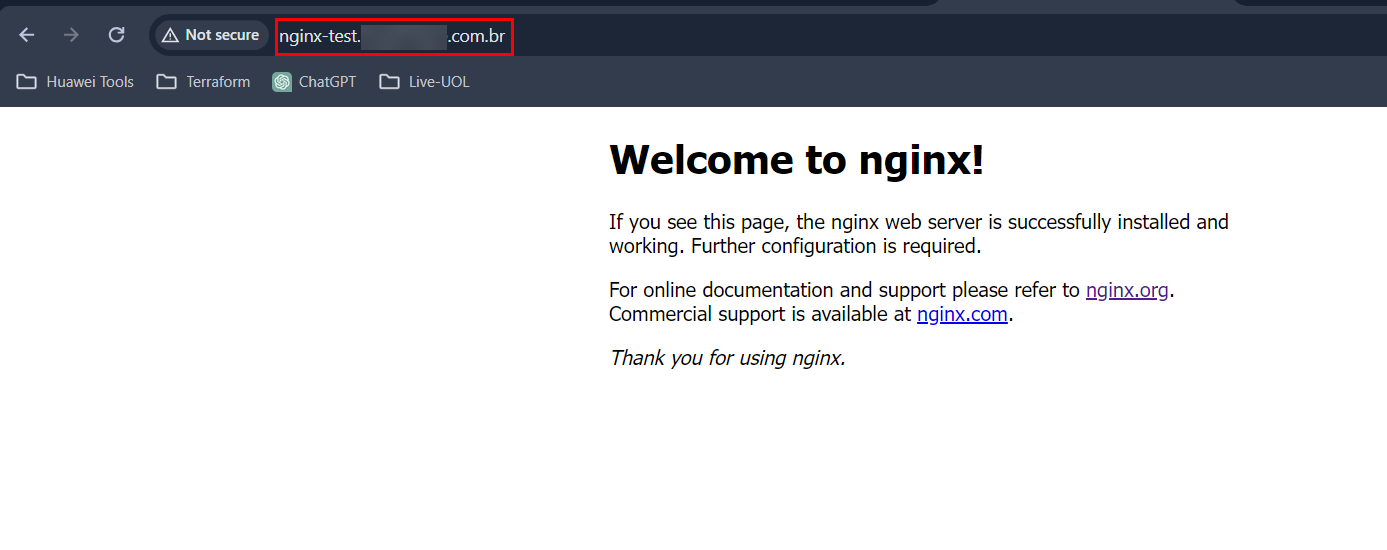Click the Forward navigation arrow
1387x550 pixels.
tap(71, 35)
